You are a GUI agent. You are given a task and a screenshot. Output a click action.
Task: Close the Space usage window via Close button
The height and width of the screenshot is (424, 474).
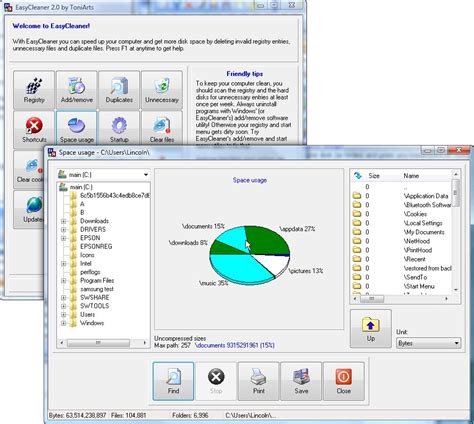(x=344, y=381)
